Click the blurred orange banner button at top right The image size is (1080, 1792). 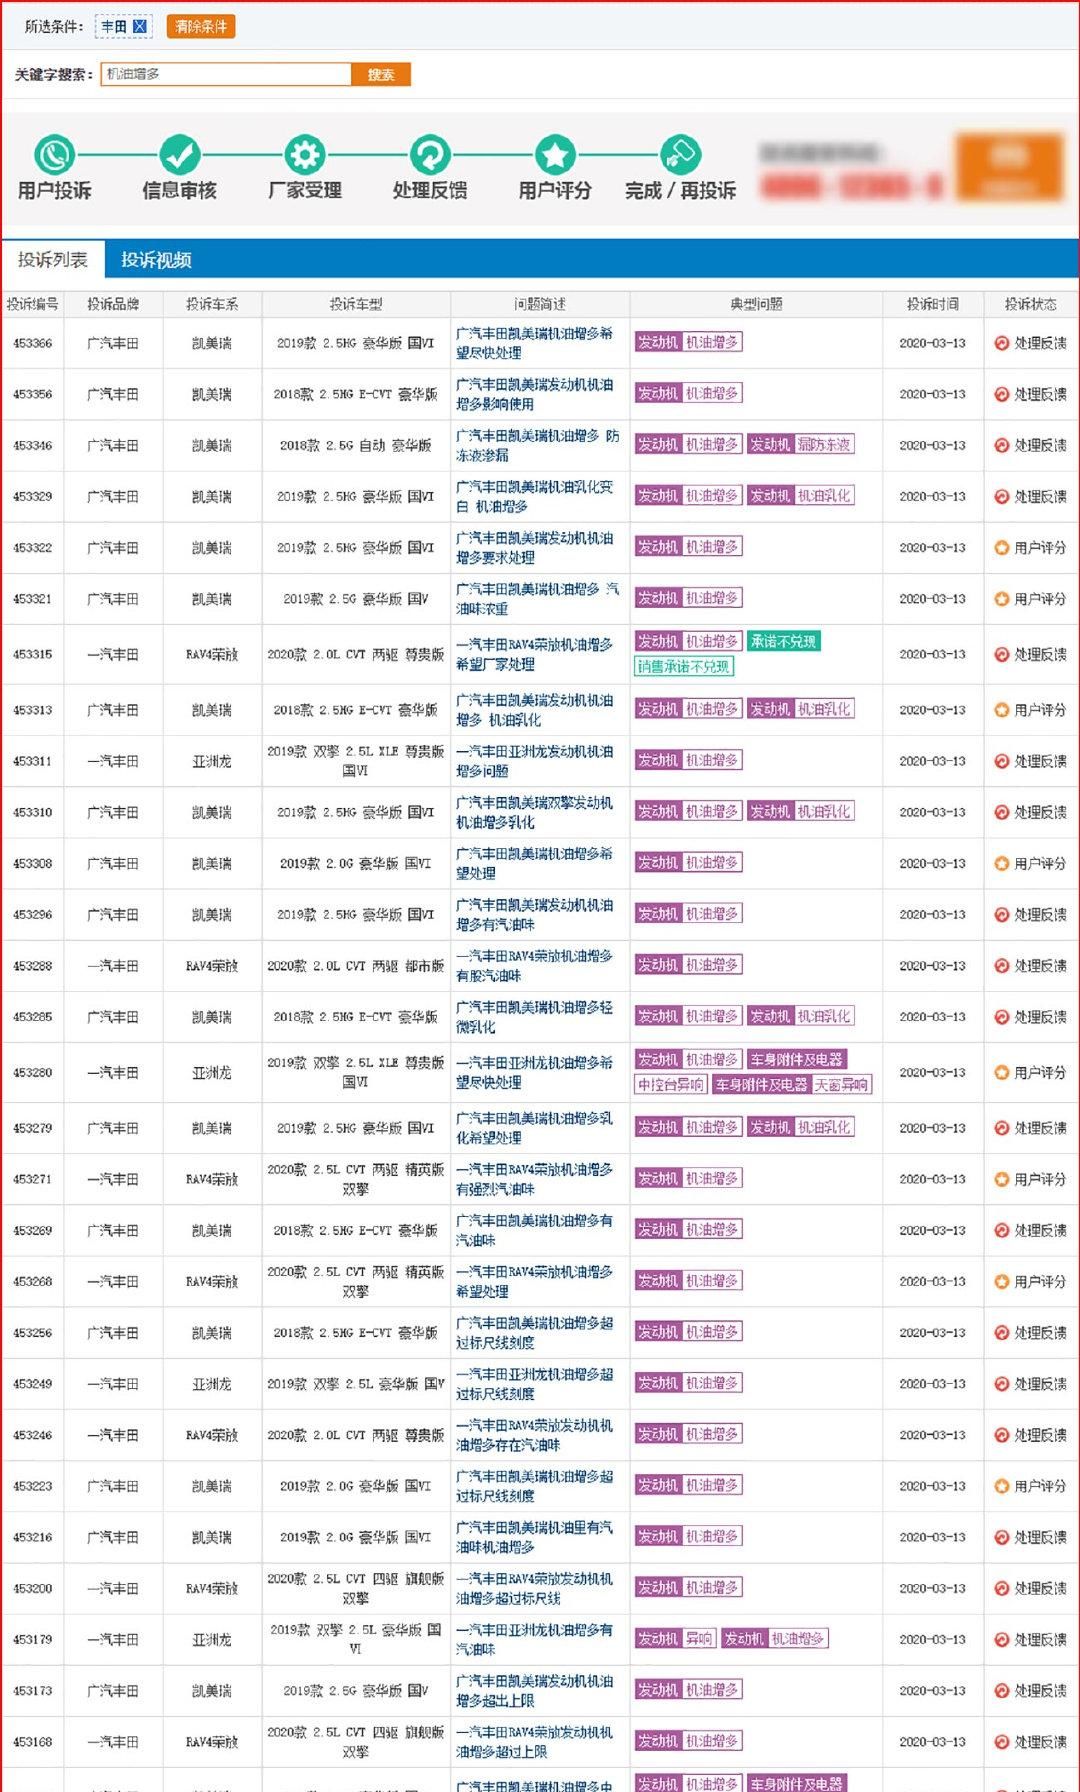[x=1008, y=166]
